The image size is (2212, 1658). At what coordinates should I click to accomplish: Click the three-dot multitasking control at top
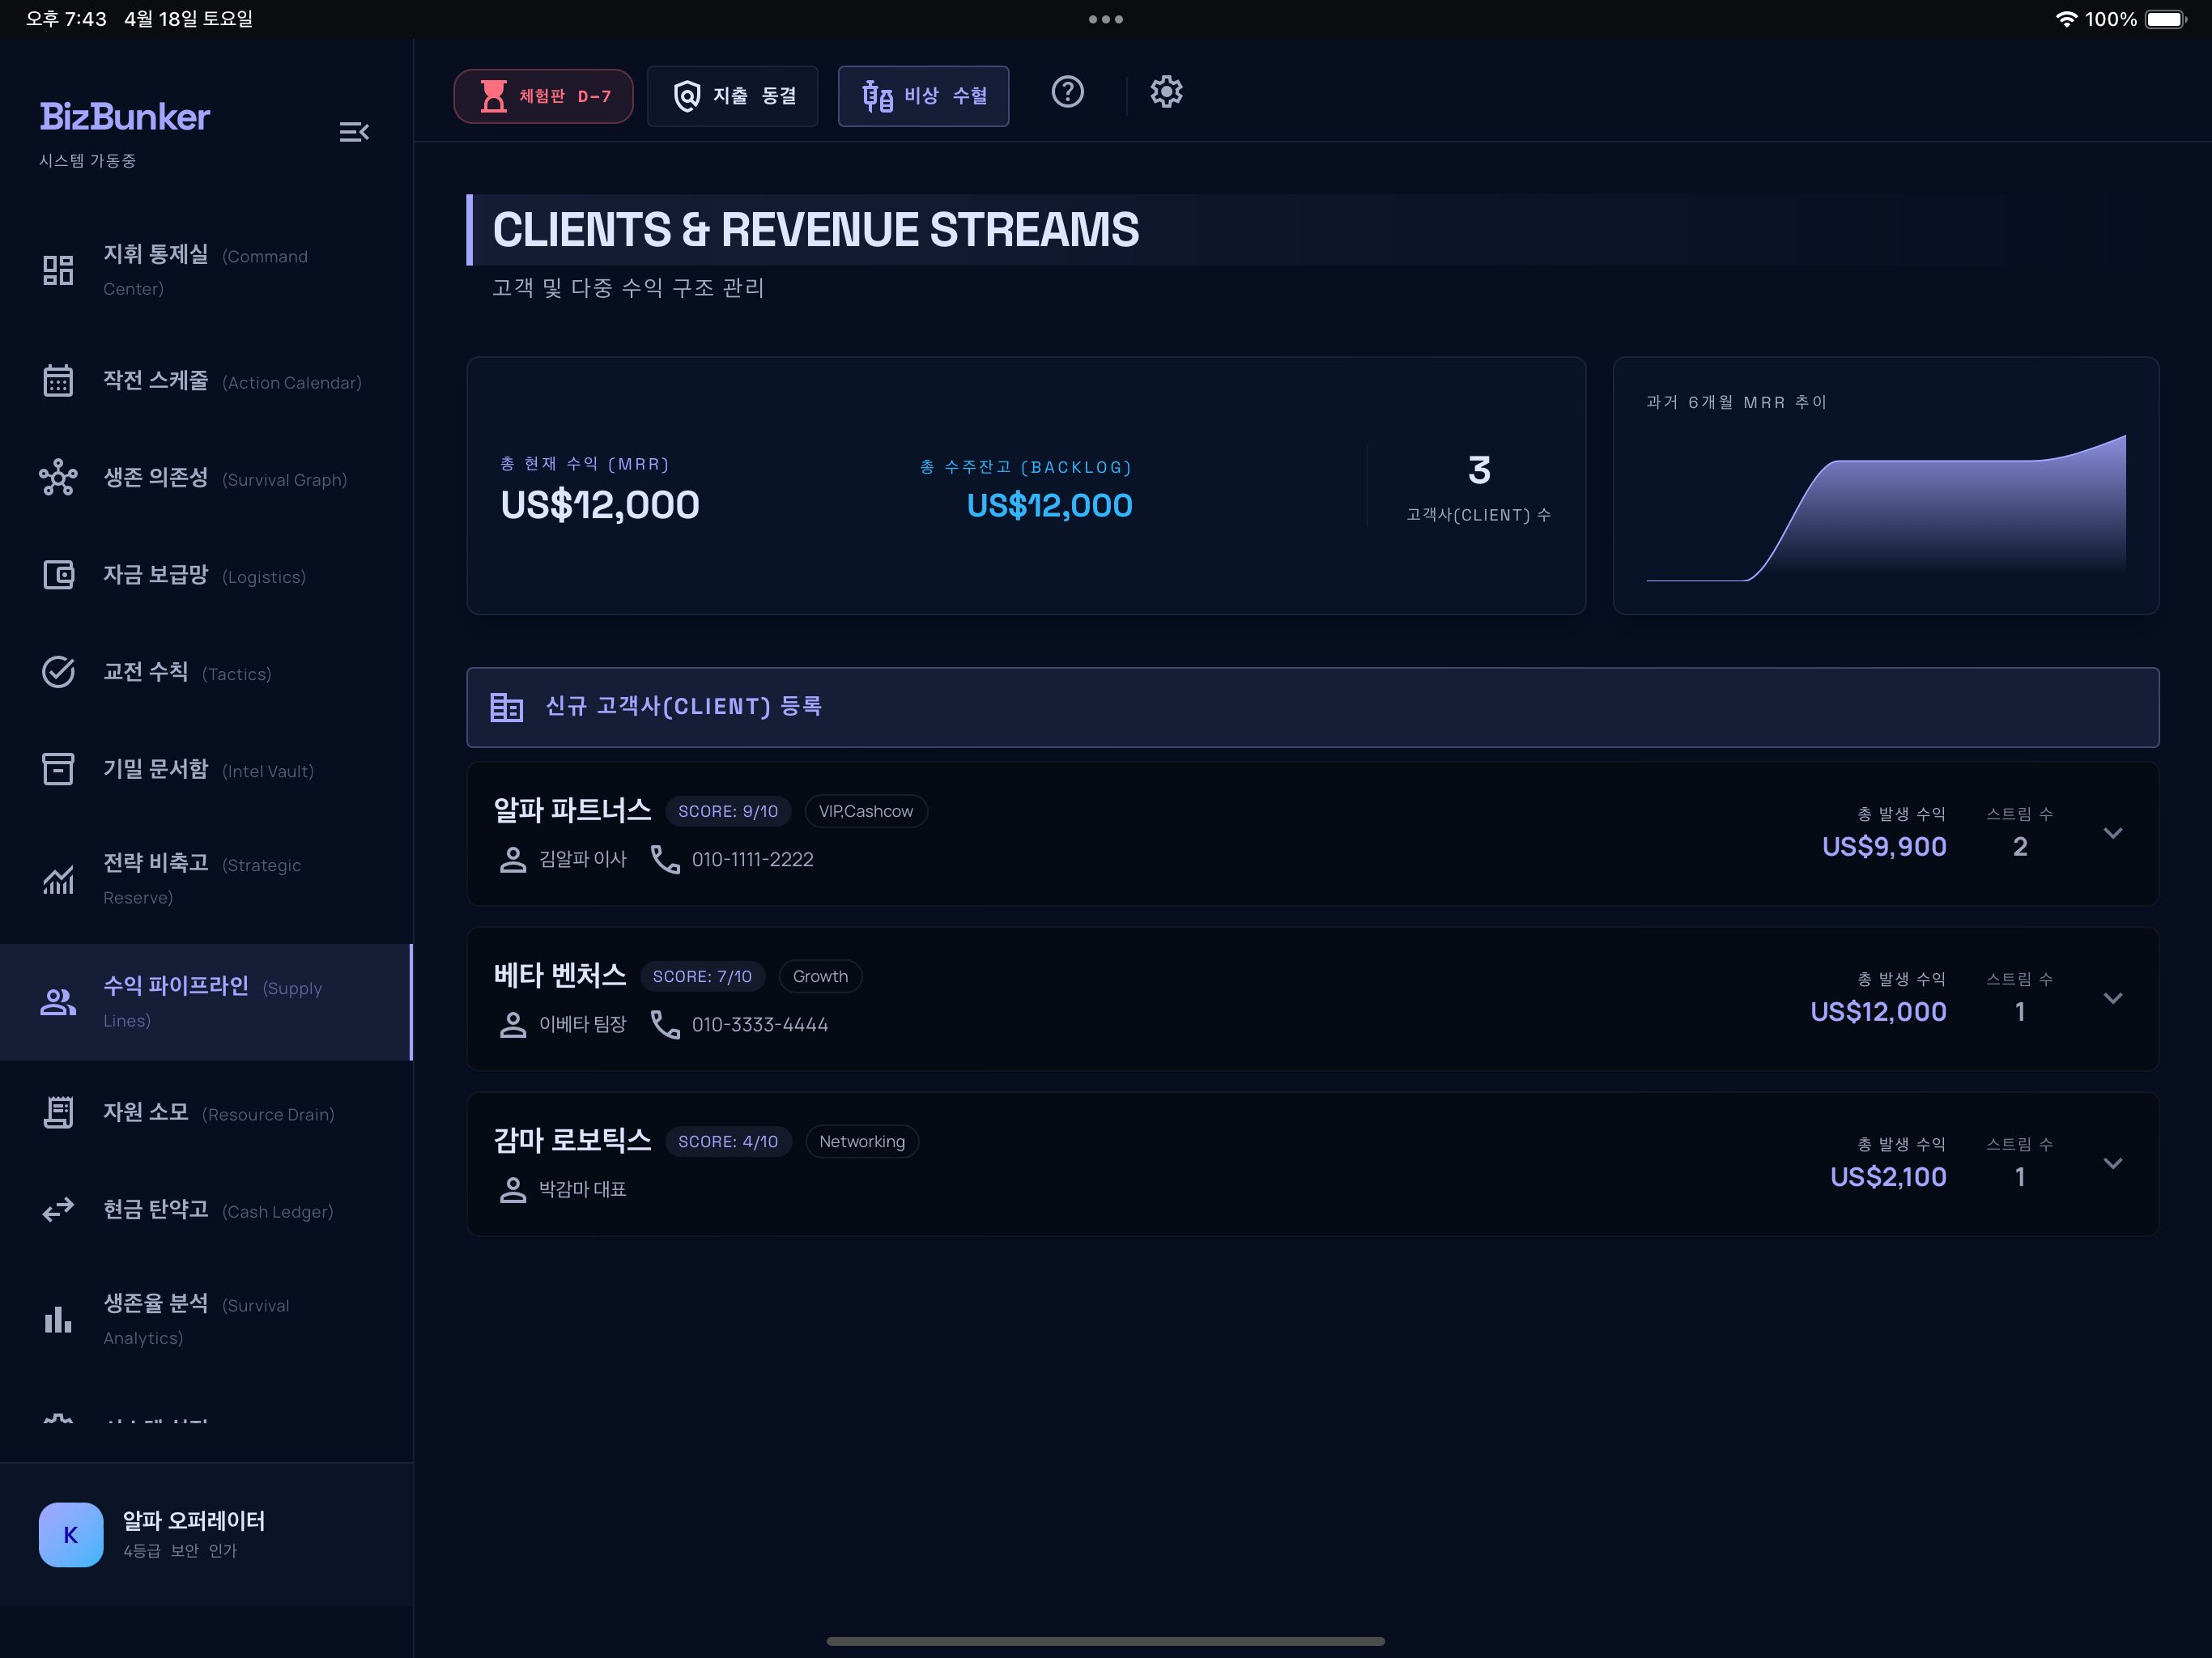(x=1105, y=19)
